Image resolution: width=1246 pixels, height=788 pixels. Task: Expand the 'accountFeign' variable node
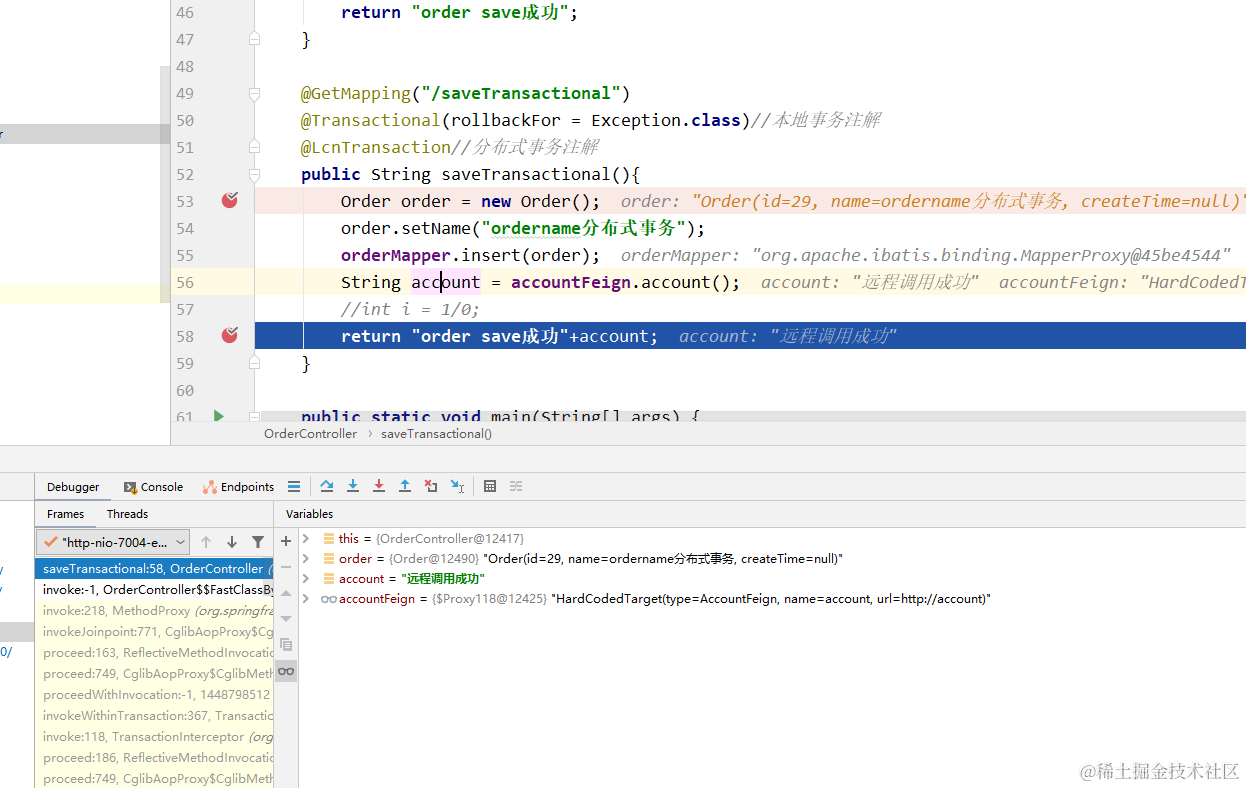[x=305, y=598]
